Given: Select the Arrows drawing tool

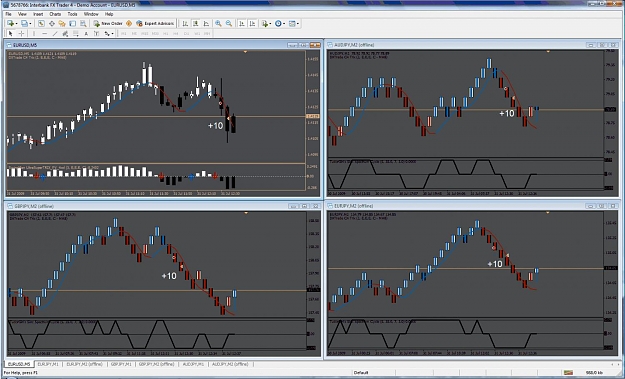Looking at the screenshot, I should [x=107, y=33].
